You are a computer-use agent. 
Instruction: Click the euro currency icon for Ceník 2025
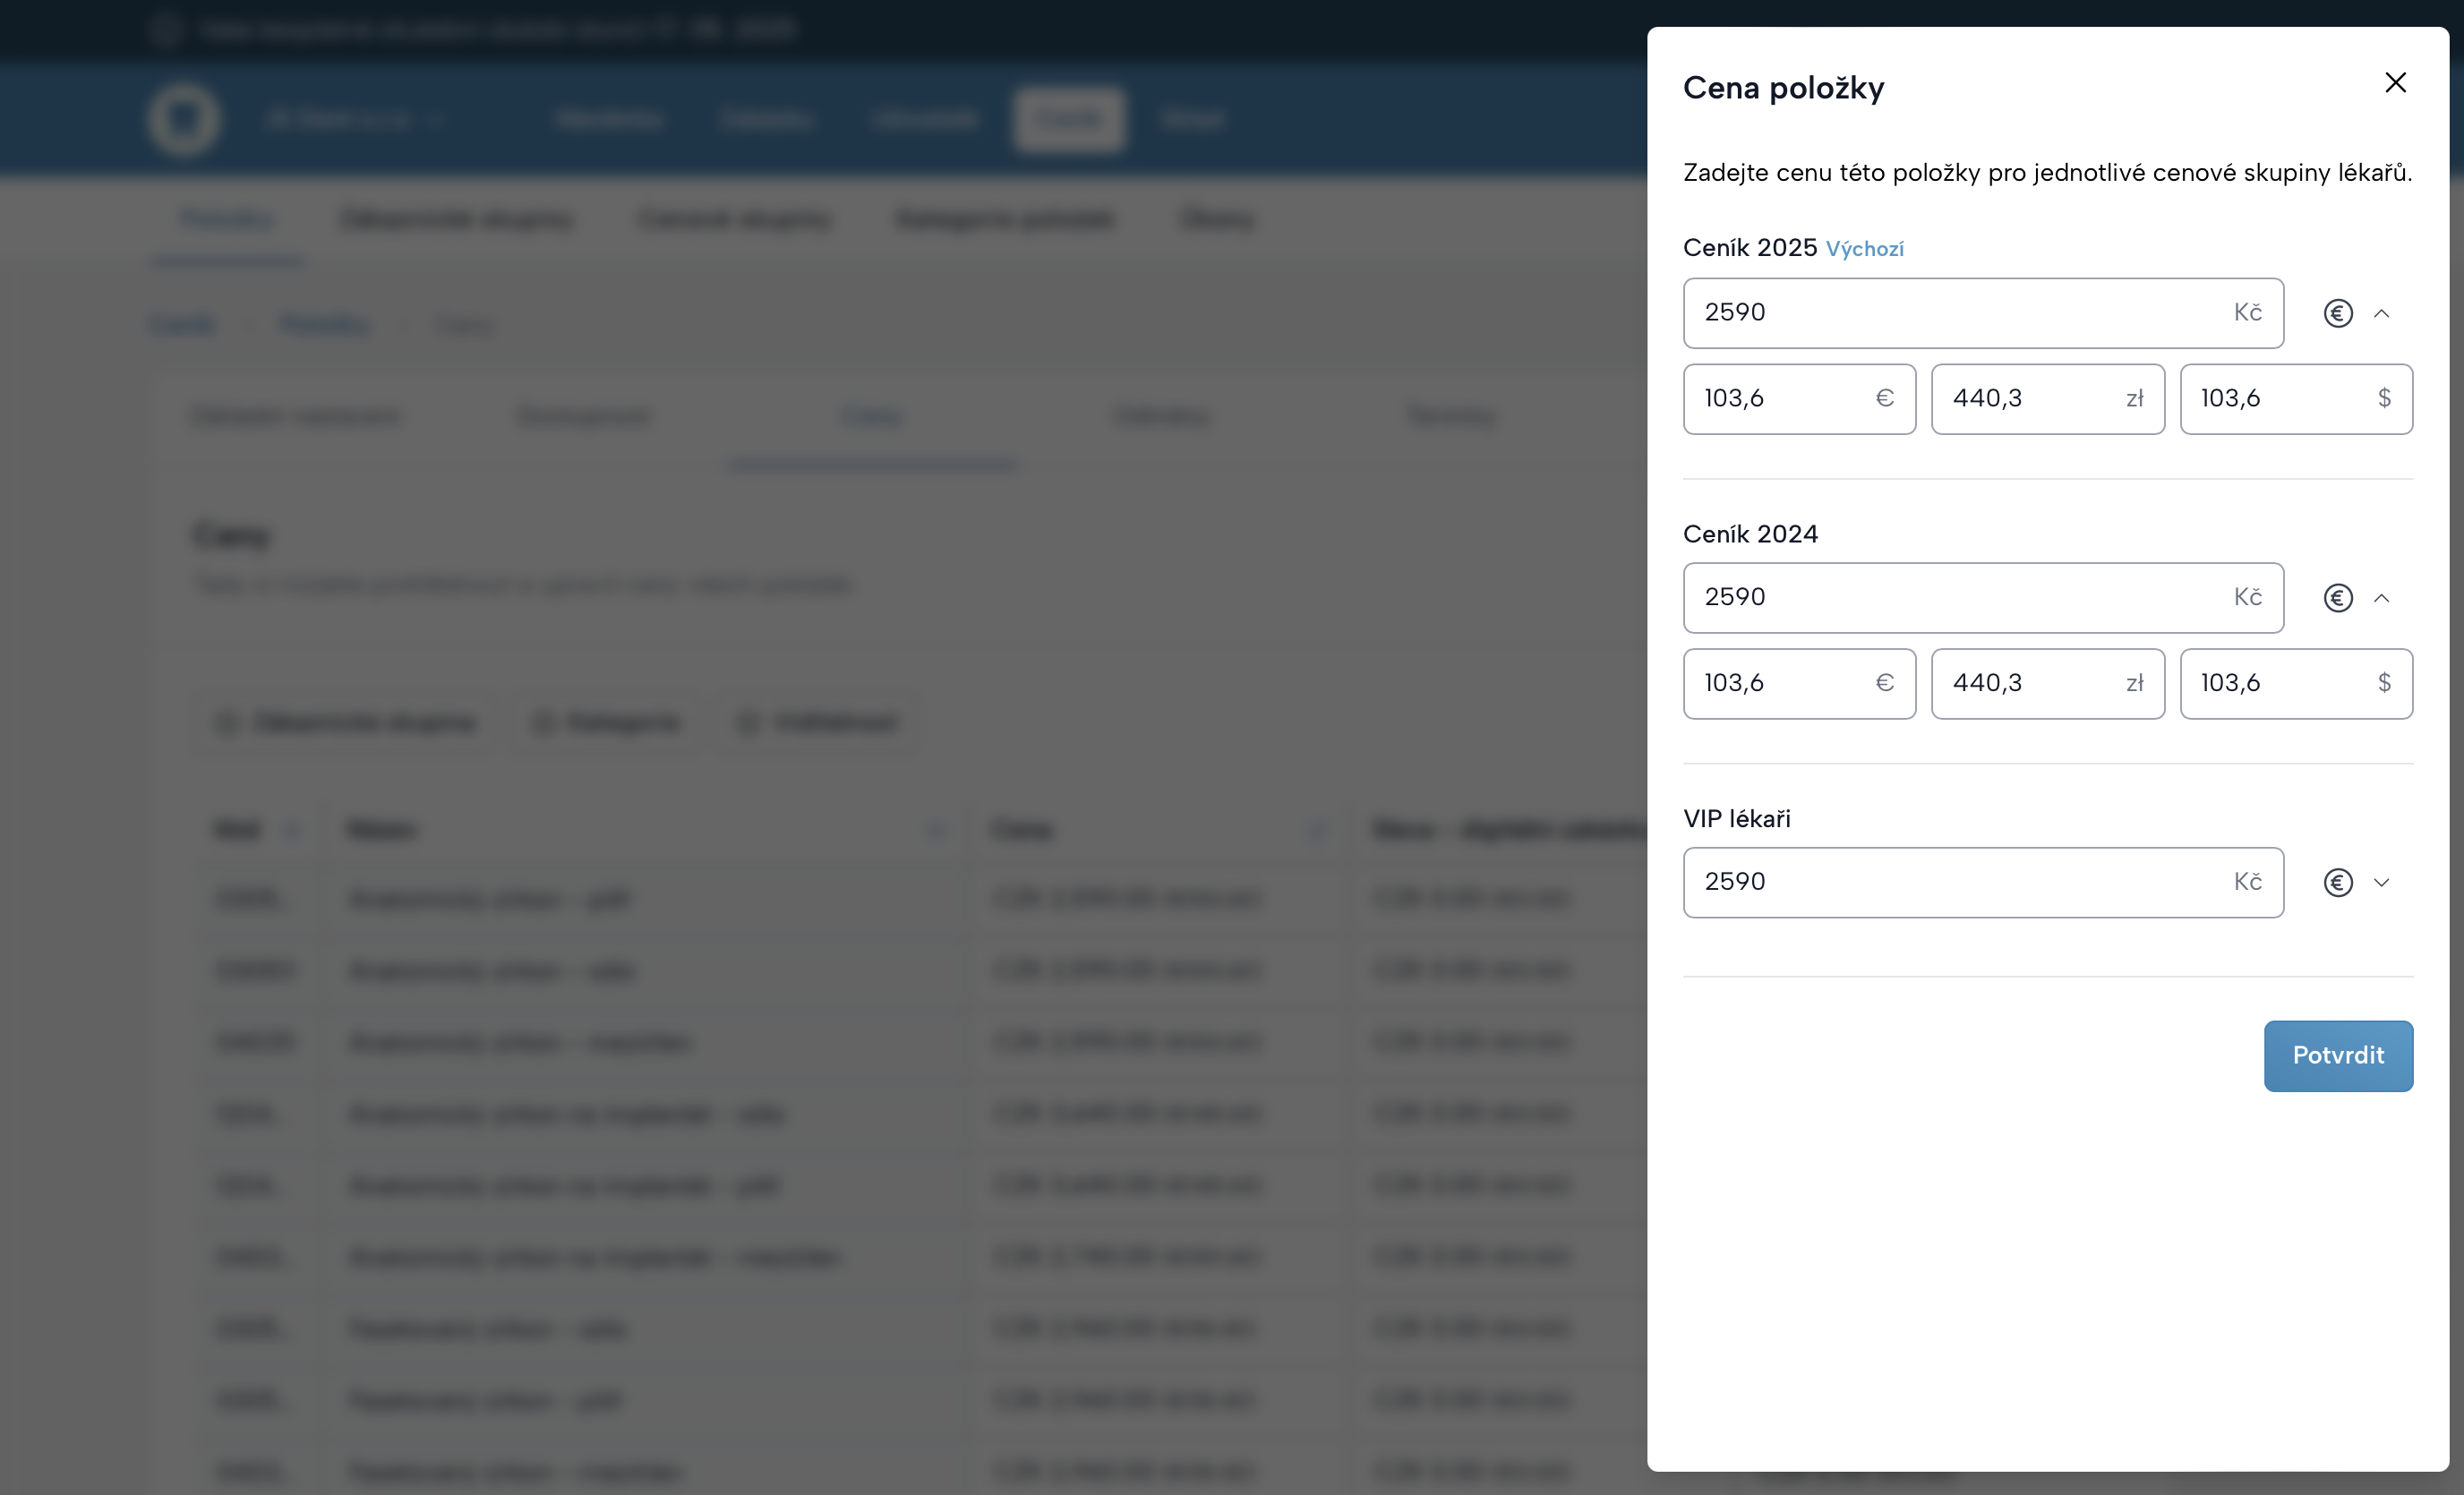(2337, 313)
